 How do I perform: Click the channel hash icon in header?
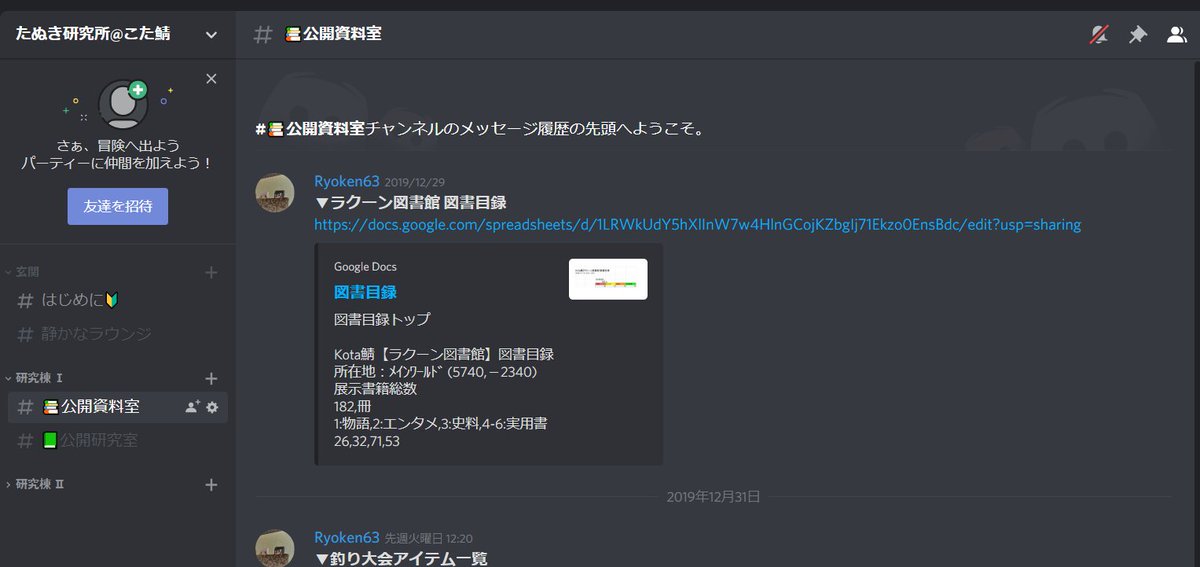(x=263, y=35)
